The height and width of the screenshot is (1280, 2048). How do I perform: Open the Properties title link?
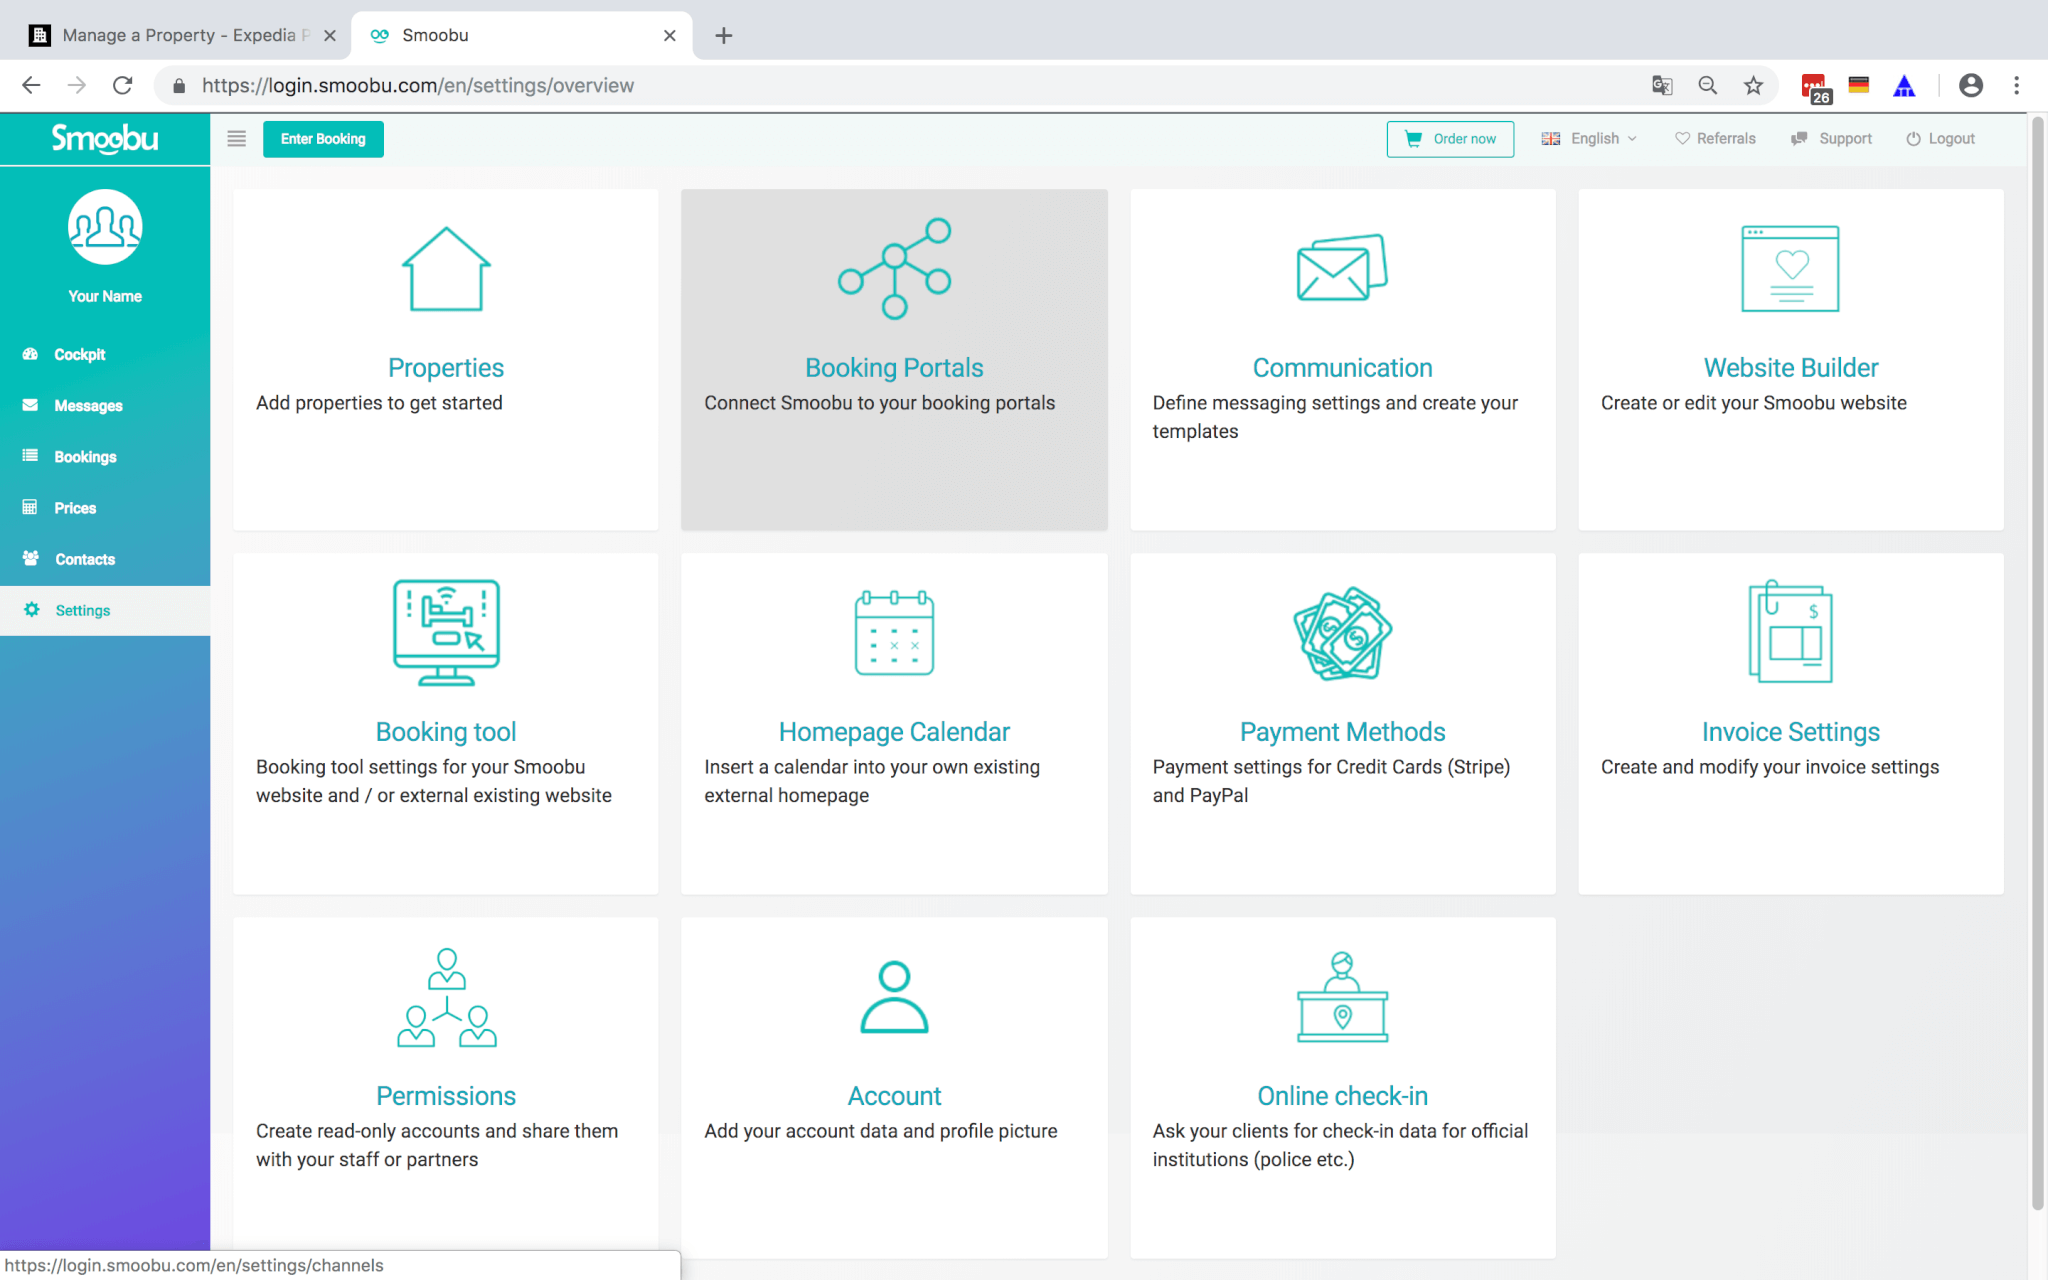[446, 368]
